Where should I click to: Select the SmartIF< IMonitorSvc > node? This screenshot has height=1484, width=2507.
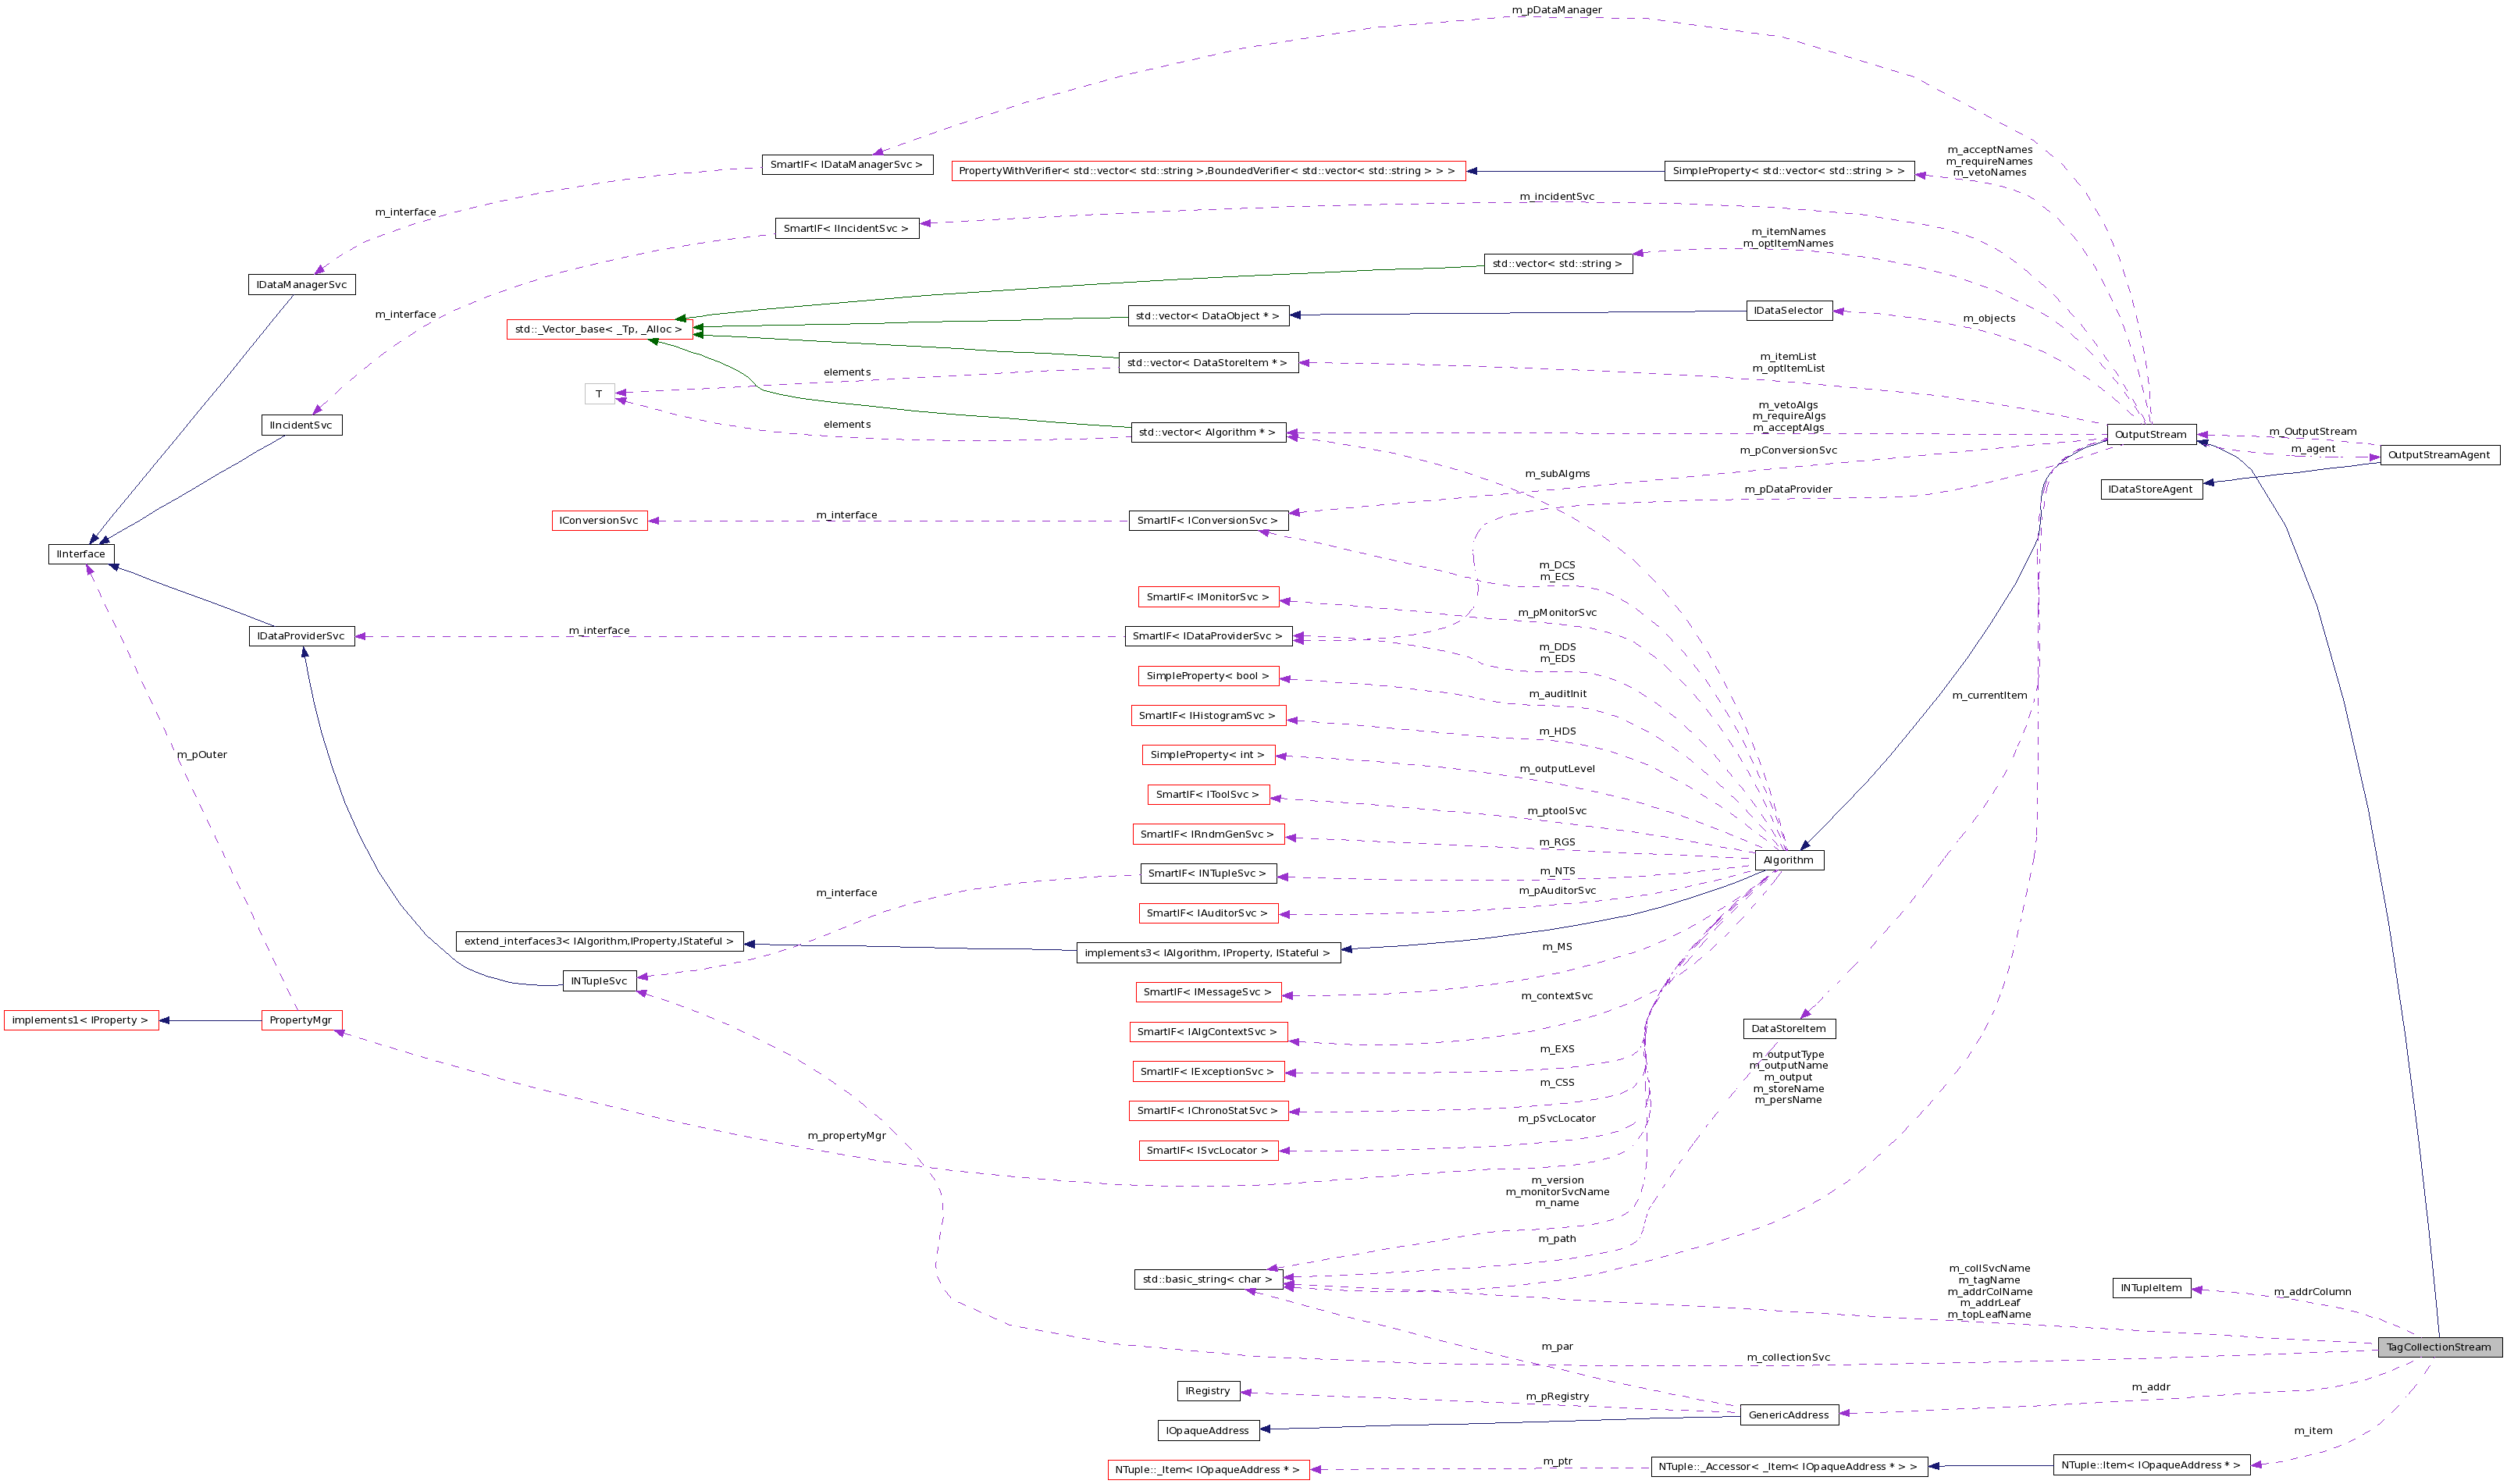pyautogui.click(x=1209, y=596)
